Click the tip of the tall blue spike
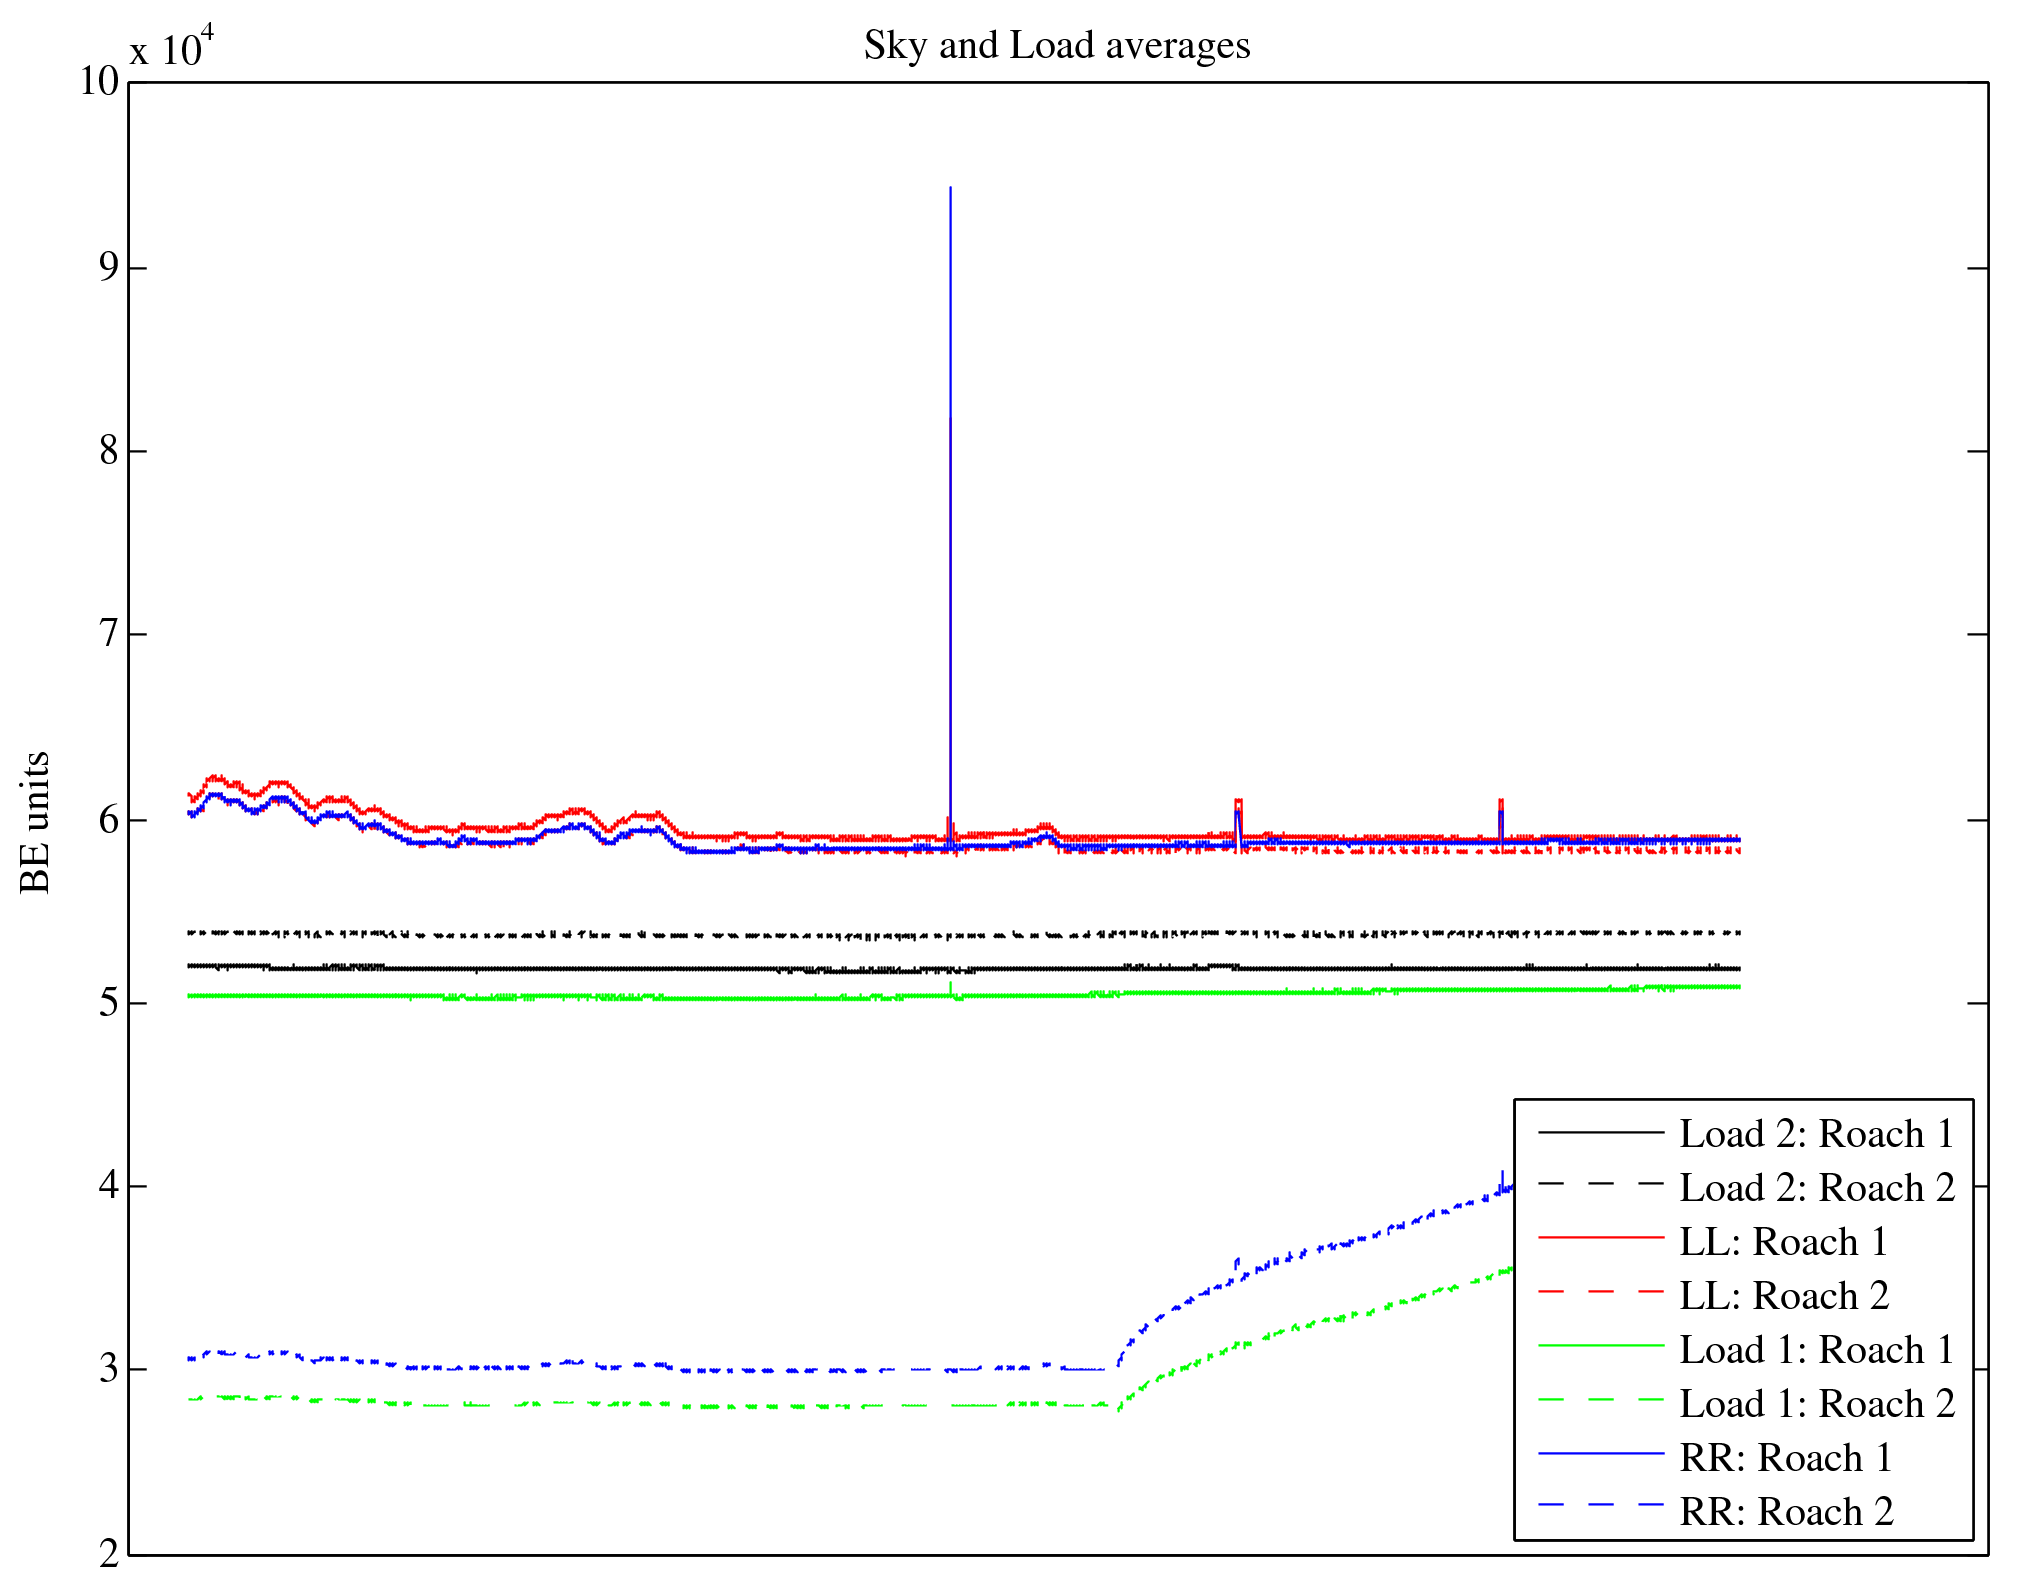Image resolution: width=2017 pixels, height=1592 pixels. pos(950,189)
